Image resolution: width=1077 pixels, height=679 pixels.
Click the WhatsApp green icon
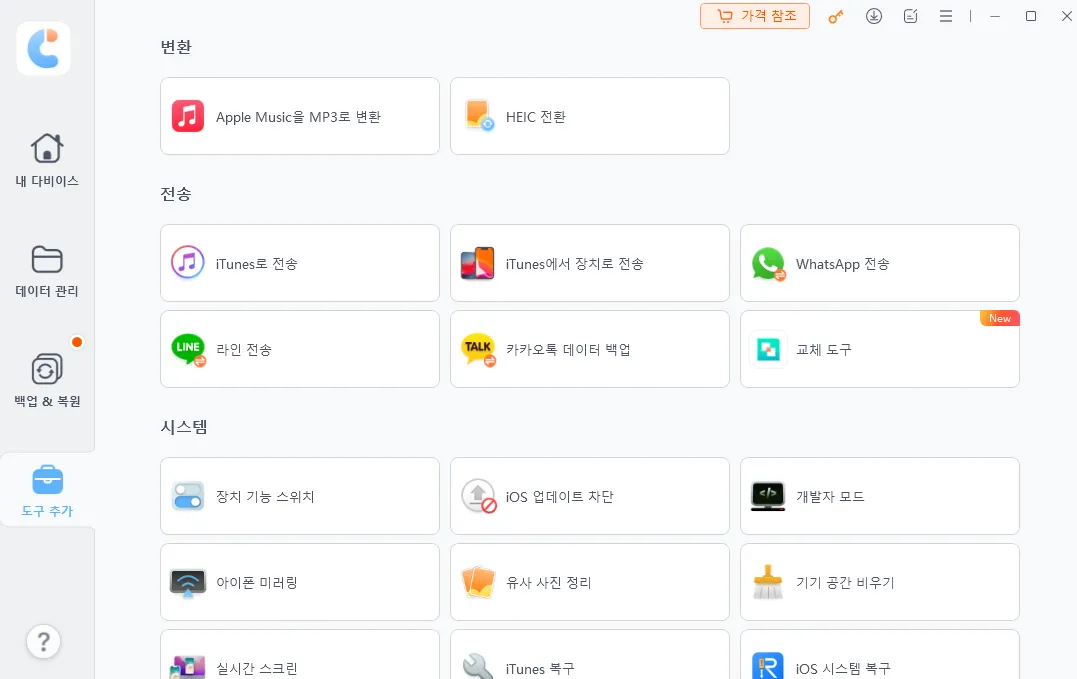coord(768,264)
